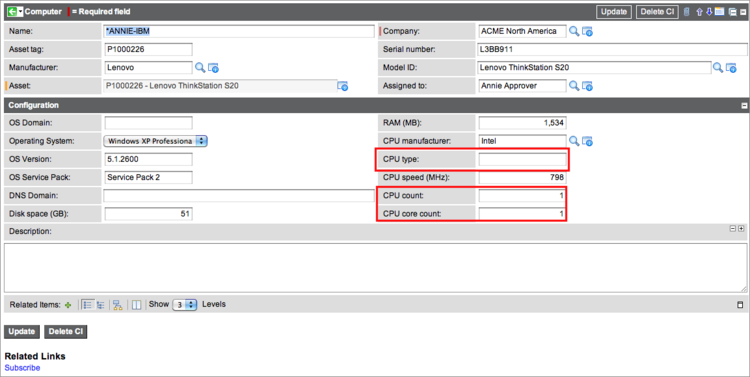Click the CPU count field
The image size is (750, 377).
tap(522, 196)
